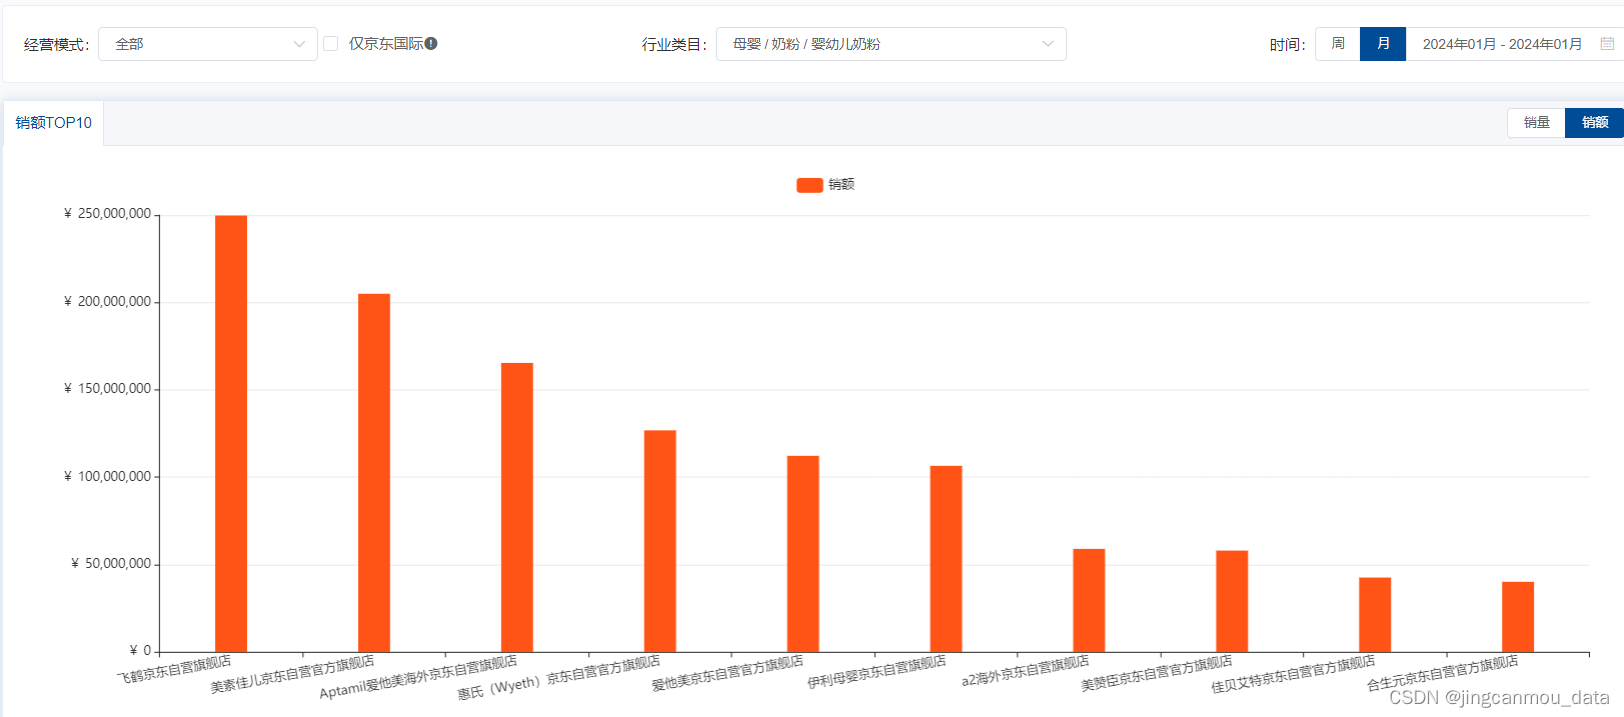Open the calendar icon in date range field

pos(1607,44)
